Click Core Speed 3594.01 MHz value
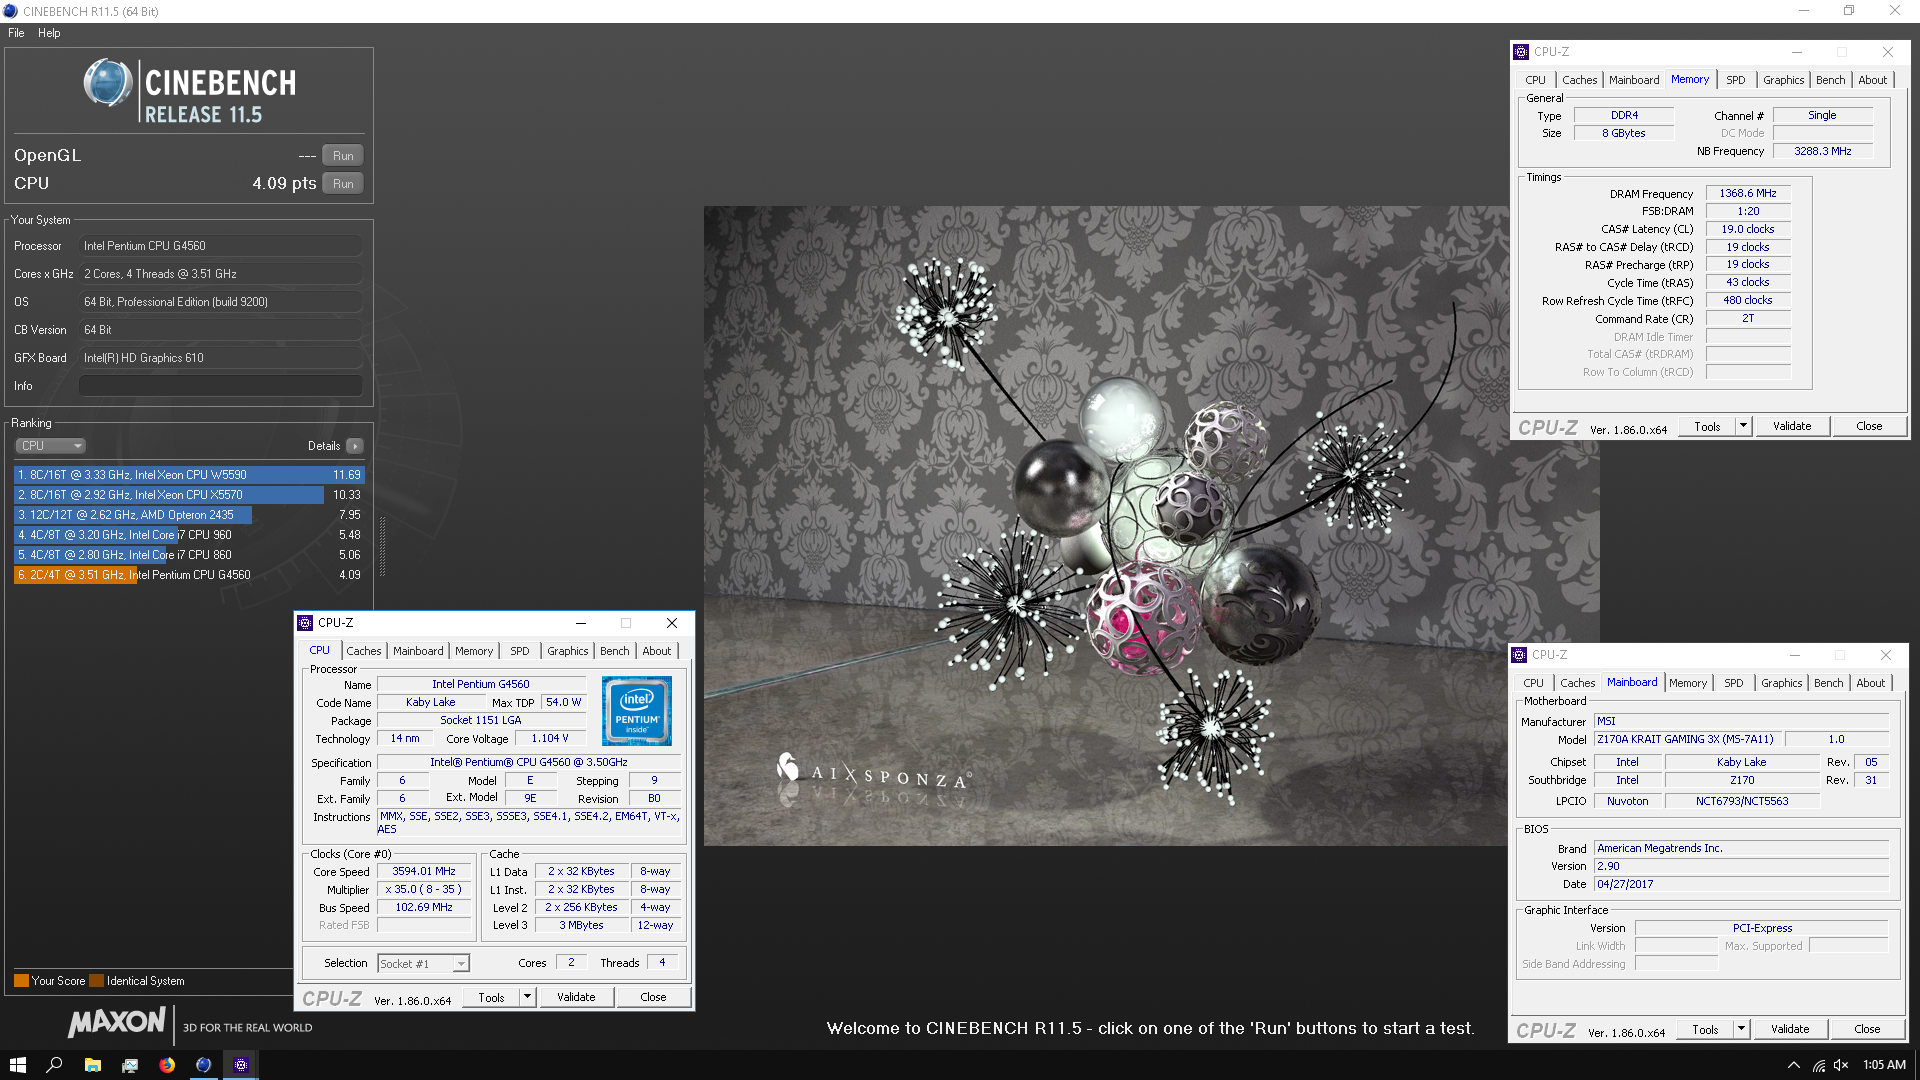The image size is (1920, 1080). click(x=424, y=872)
